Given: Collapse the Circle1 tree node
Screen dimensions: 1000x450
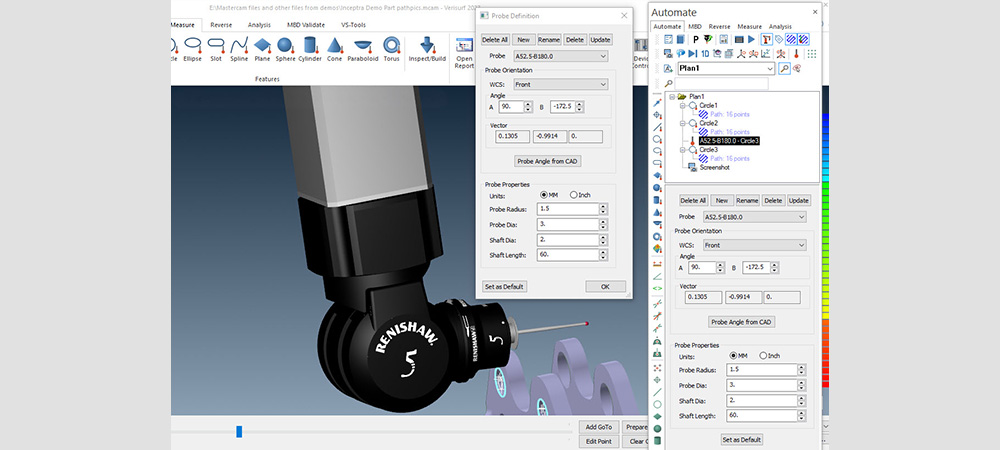Looking at the screenshot, I should click(682, 105).
